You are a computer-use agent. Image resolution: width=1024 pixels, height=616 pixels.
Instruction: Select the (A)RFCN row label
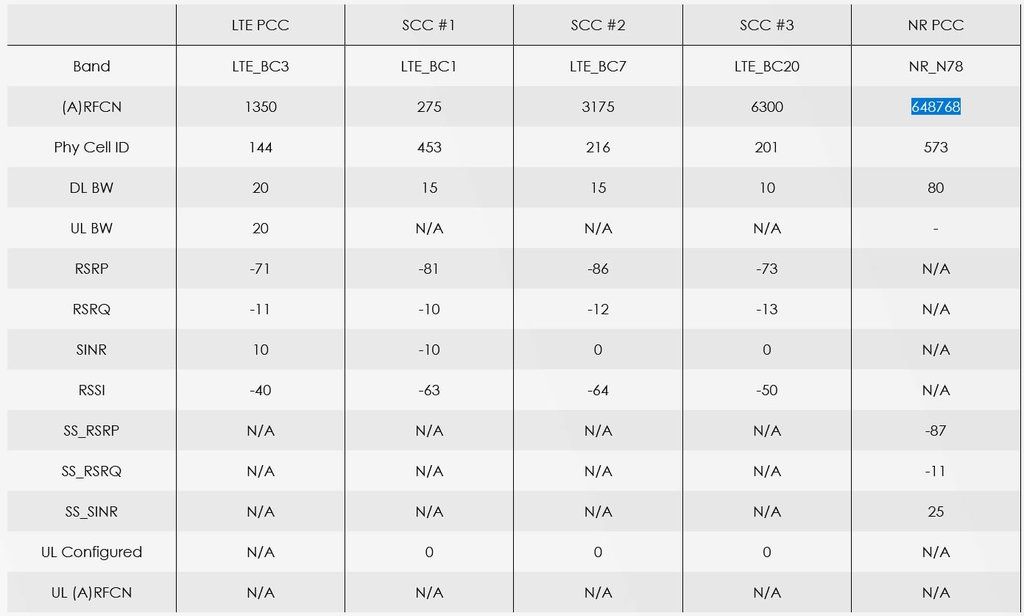(x=92, y=107)
